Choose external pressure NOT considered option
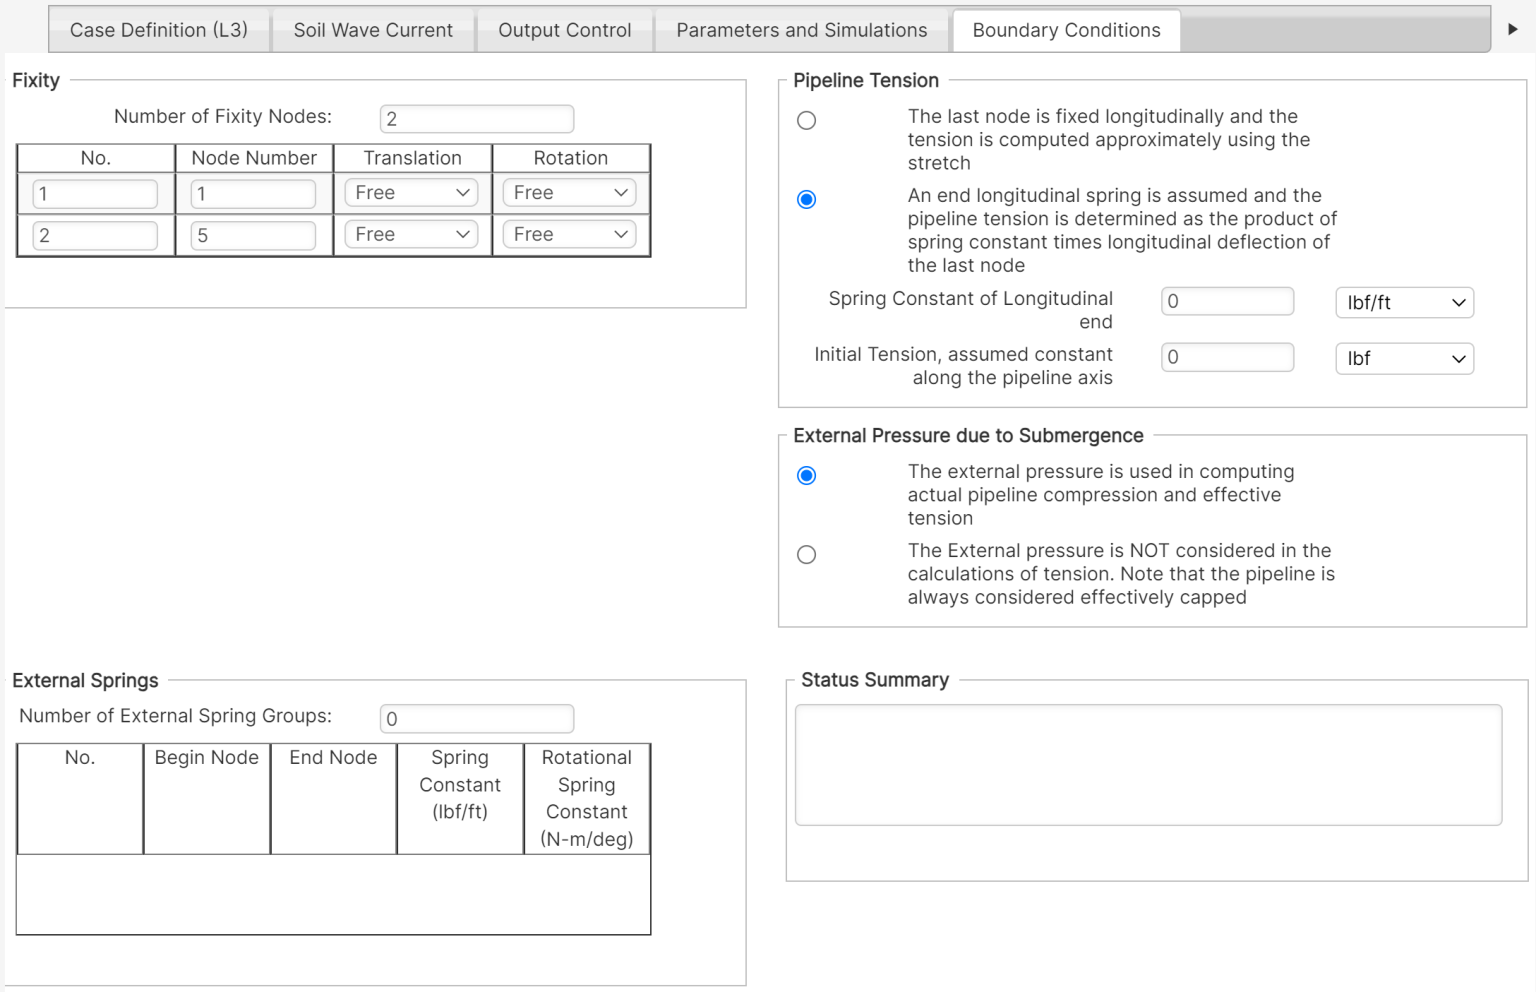 (x=806, y=554)
